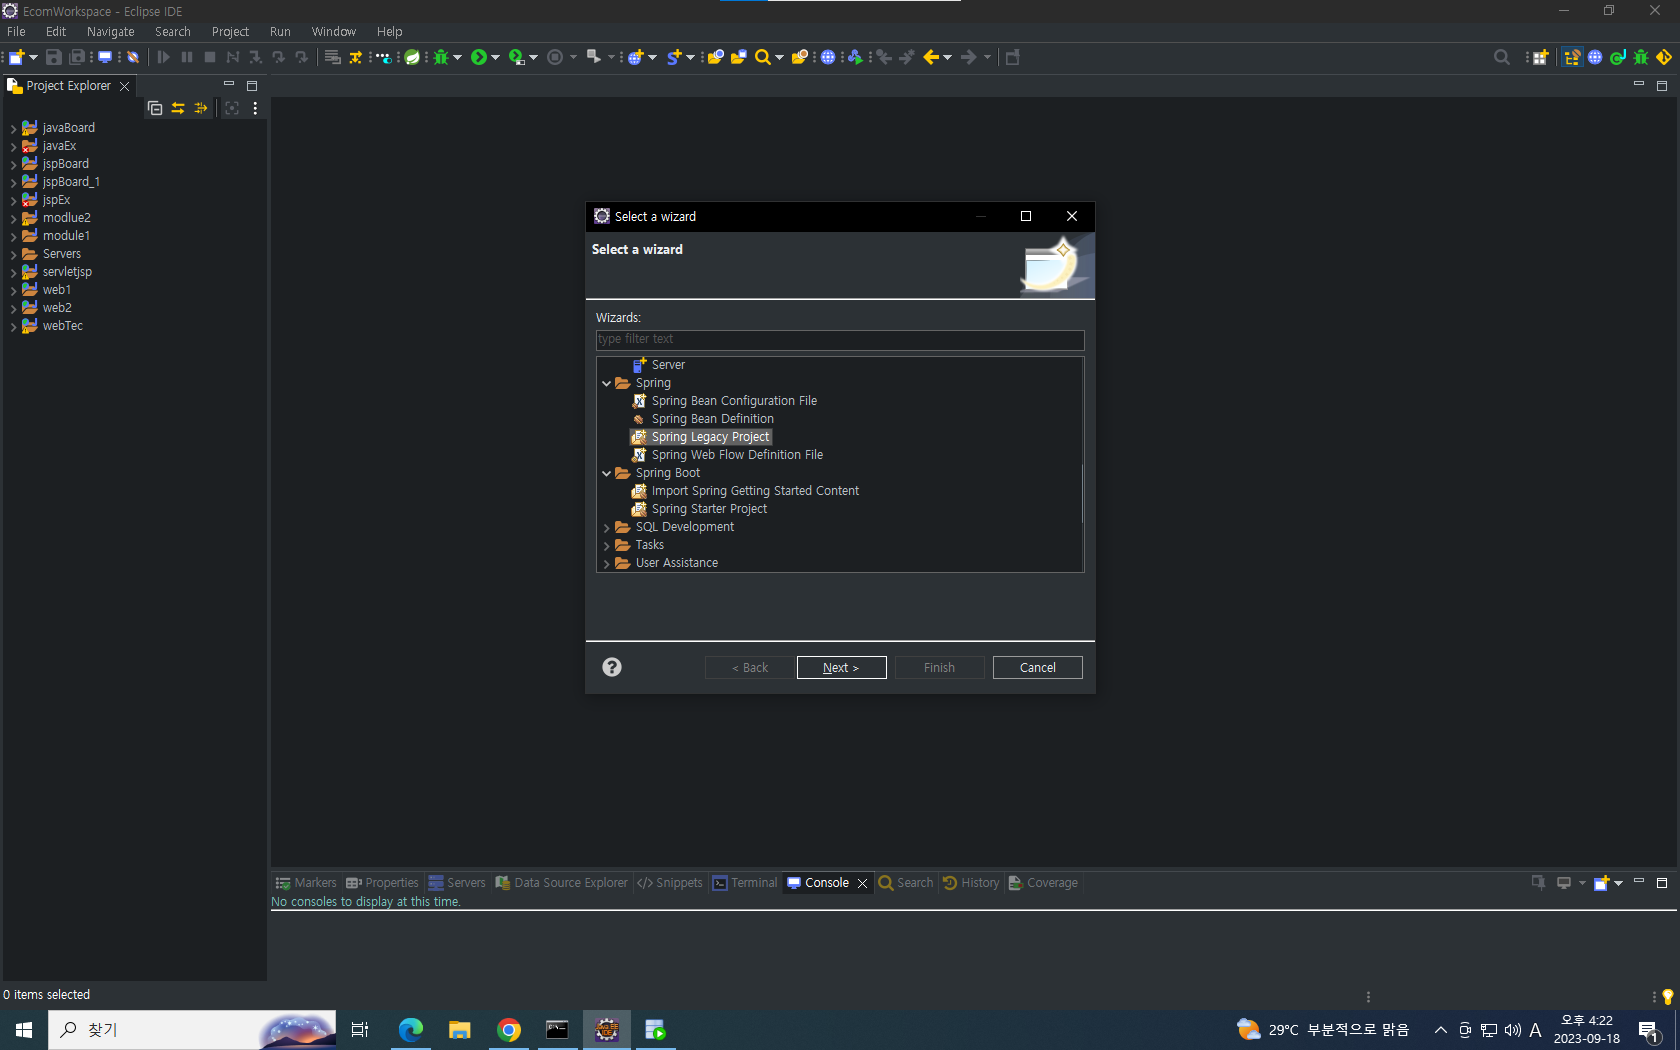Click the Debug perspective bug icon at top right

1641,57
